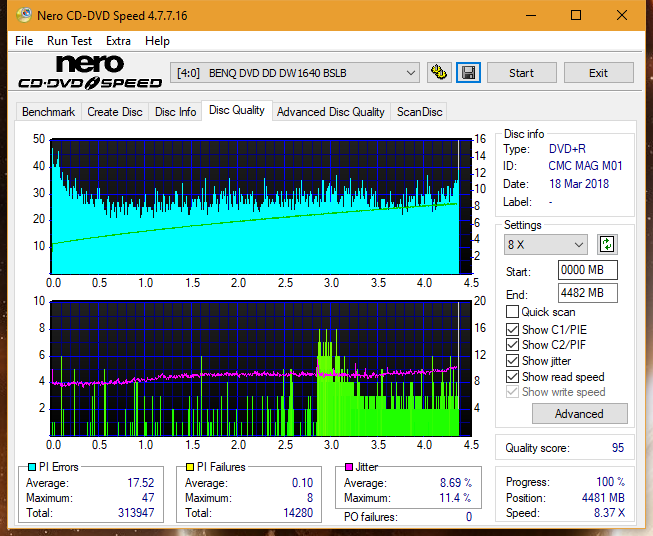Switch to the Create Disc tab

(x=115, y=112)
